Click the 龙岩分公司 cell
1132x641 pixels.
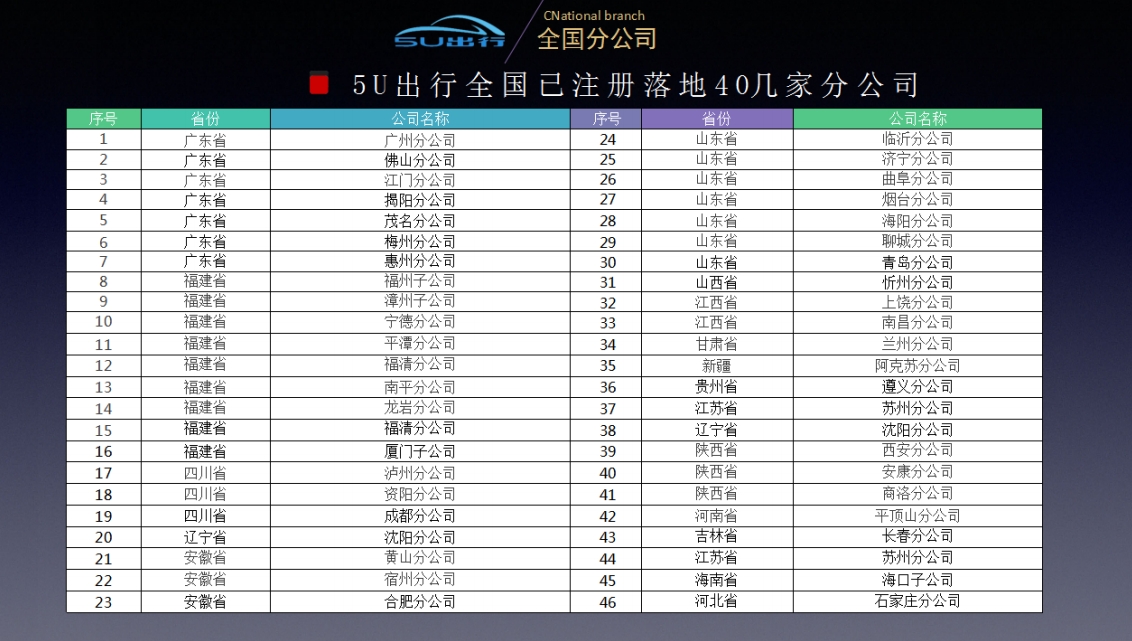(420, 408)
